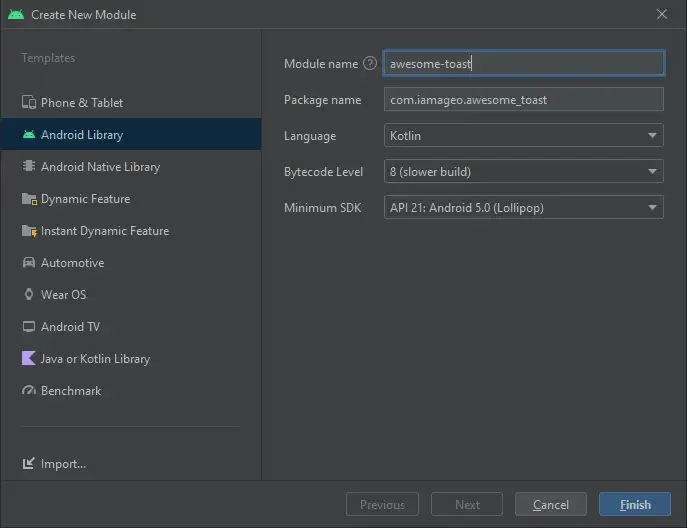Click the Instant Dynamic Feature folder icon
The width and height of the screenshot is (687, 528).
[29, 231]
